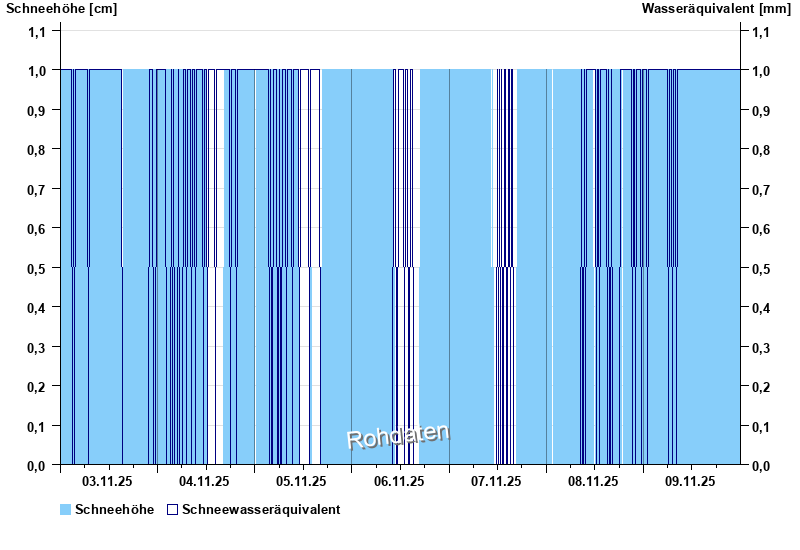
Task: Click the right axis value 0,2
Action: point(761,387)
